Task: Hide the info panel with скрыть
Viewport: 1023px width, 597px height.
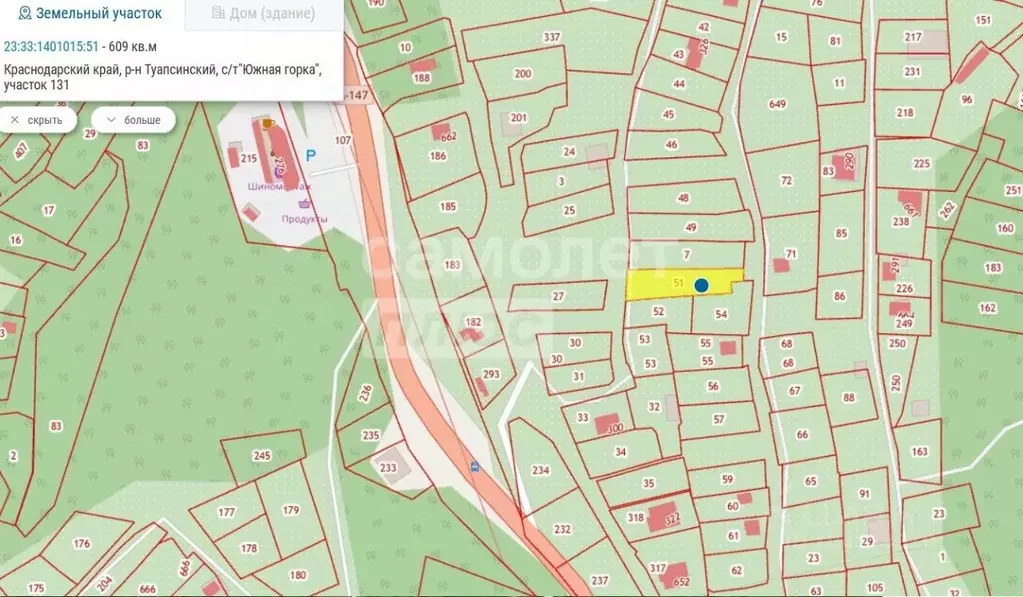Action: tap(38, 120)
